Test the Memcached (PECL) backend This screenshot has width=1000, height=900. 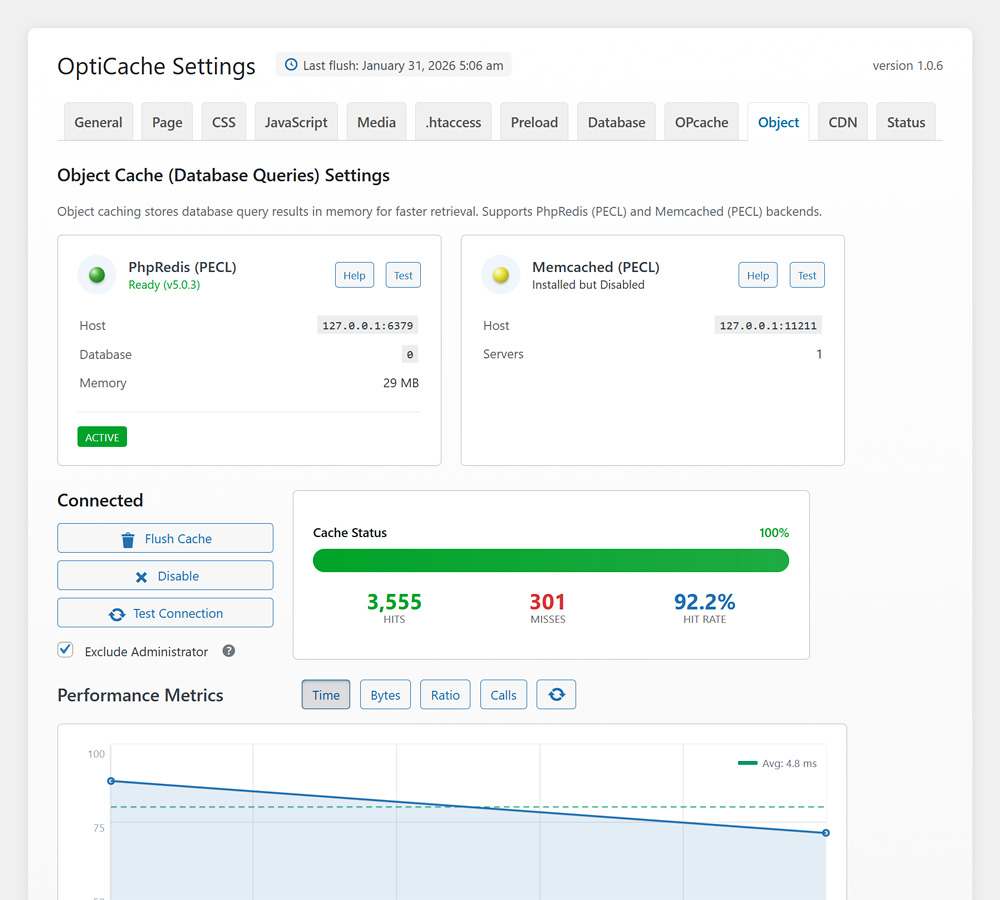click(807, 275)
